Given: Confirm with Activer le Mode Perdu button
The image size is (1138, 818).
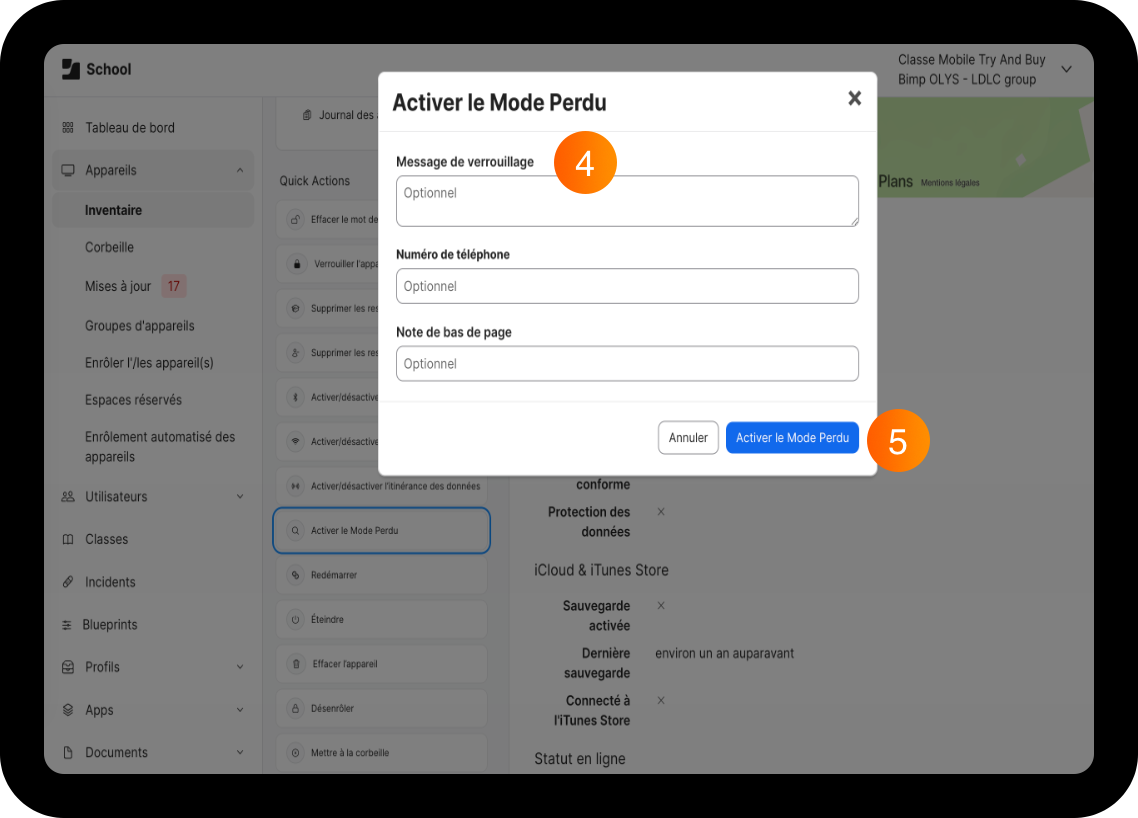Looking at the screenshot, I should tap(792, 438).
